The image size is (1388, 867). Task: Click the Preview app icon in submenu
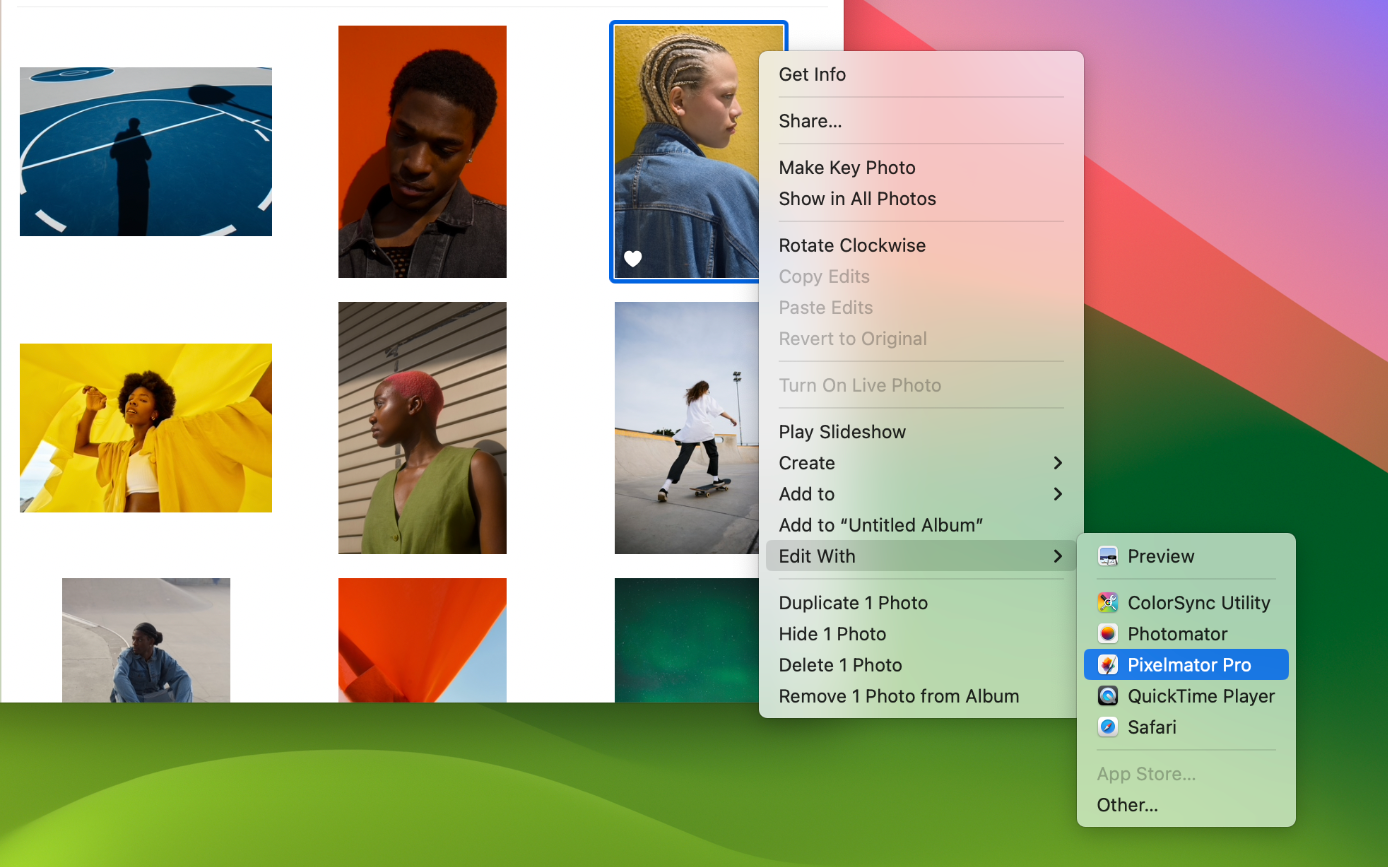(x=1107, y=556)
